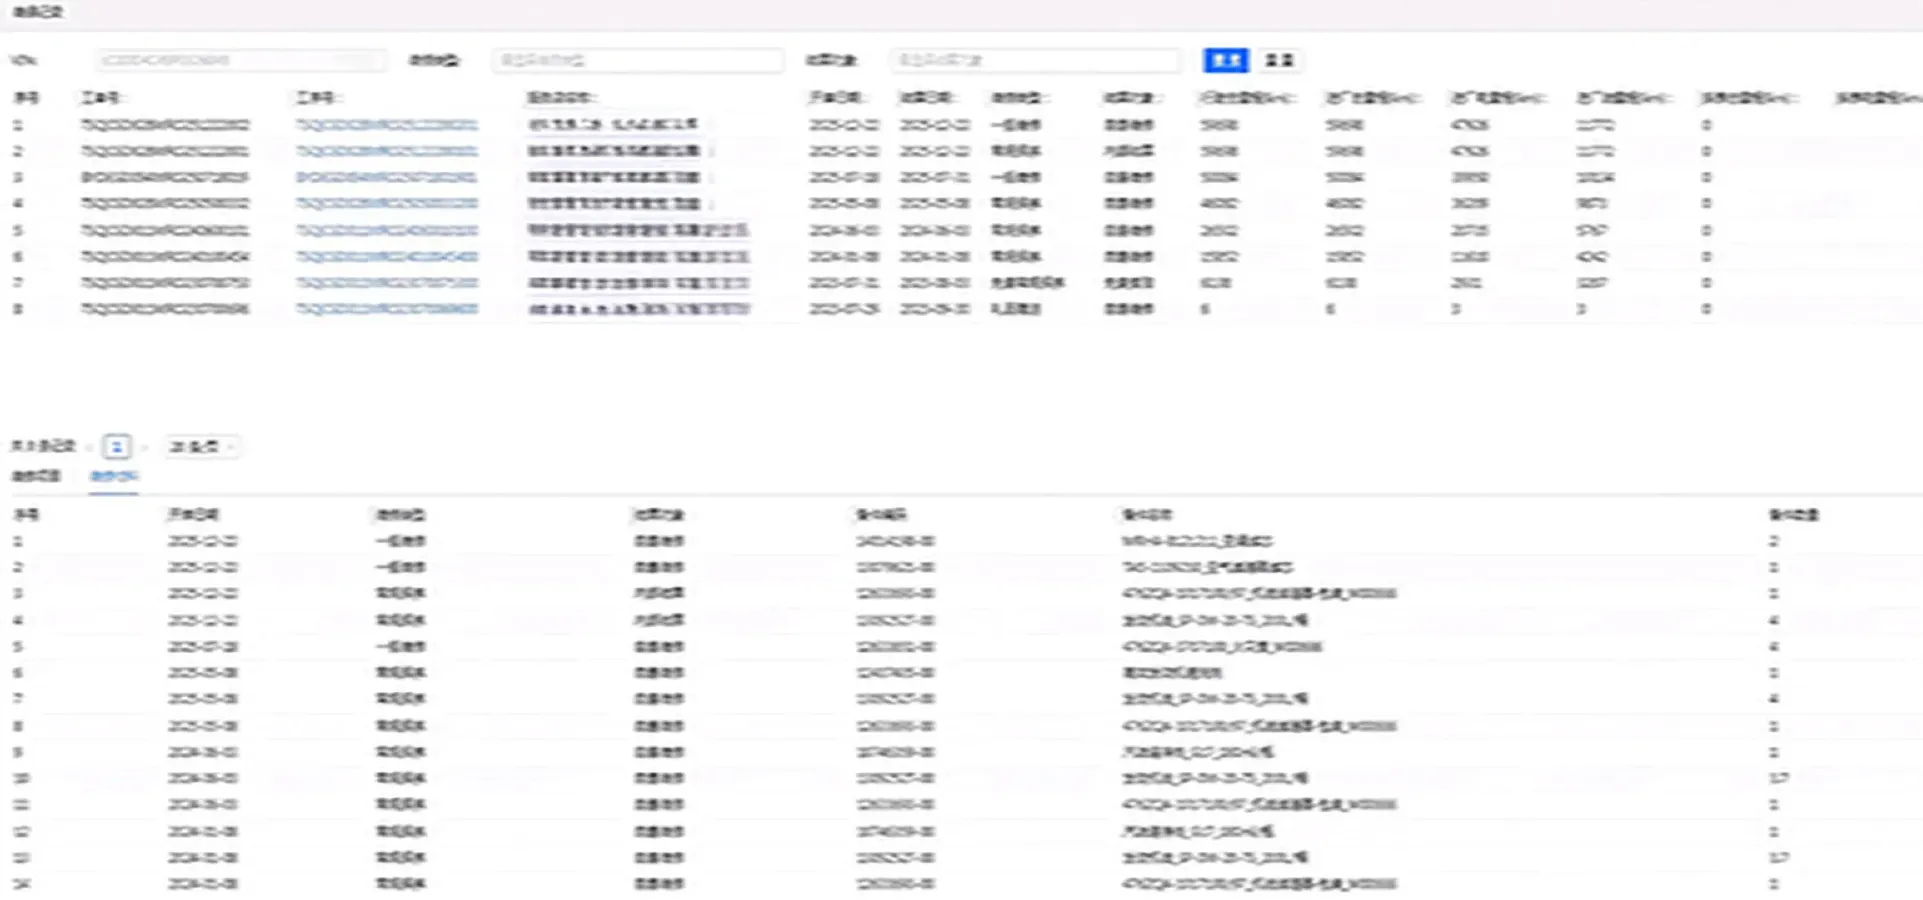This screenshot has width=1923, height=900.
Task: Click the previous-page arrow in pagination
Action: 90,446
